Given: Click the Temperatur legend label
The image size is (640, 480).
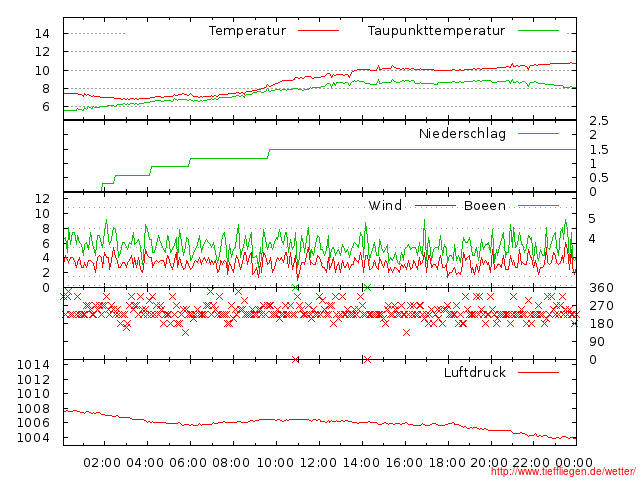Looking at the screenshot, I should (247, 31).
